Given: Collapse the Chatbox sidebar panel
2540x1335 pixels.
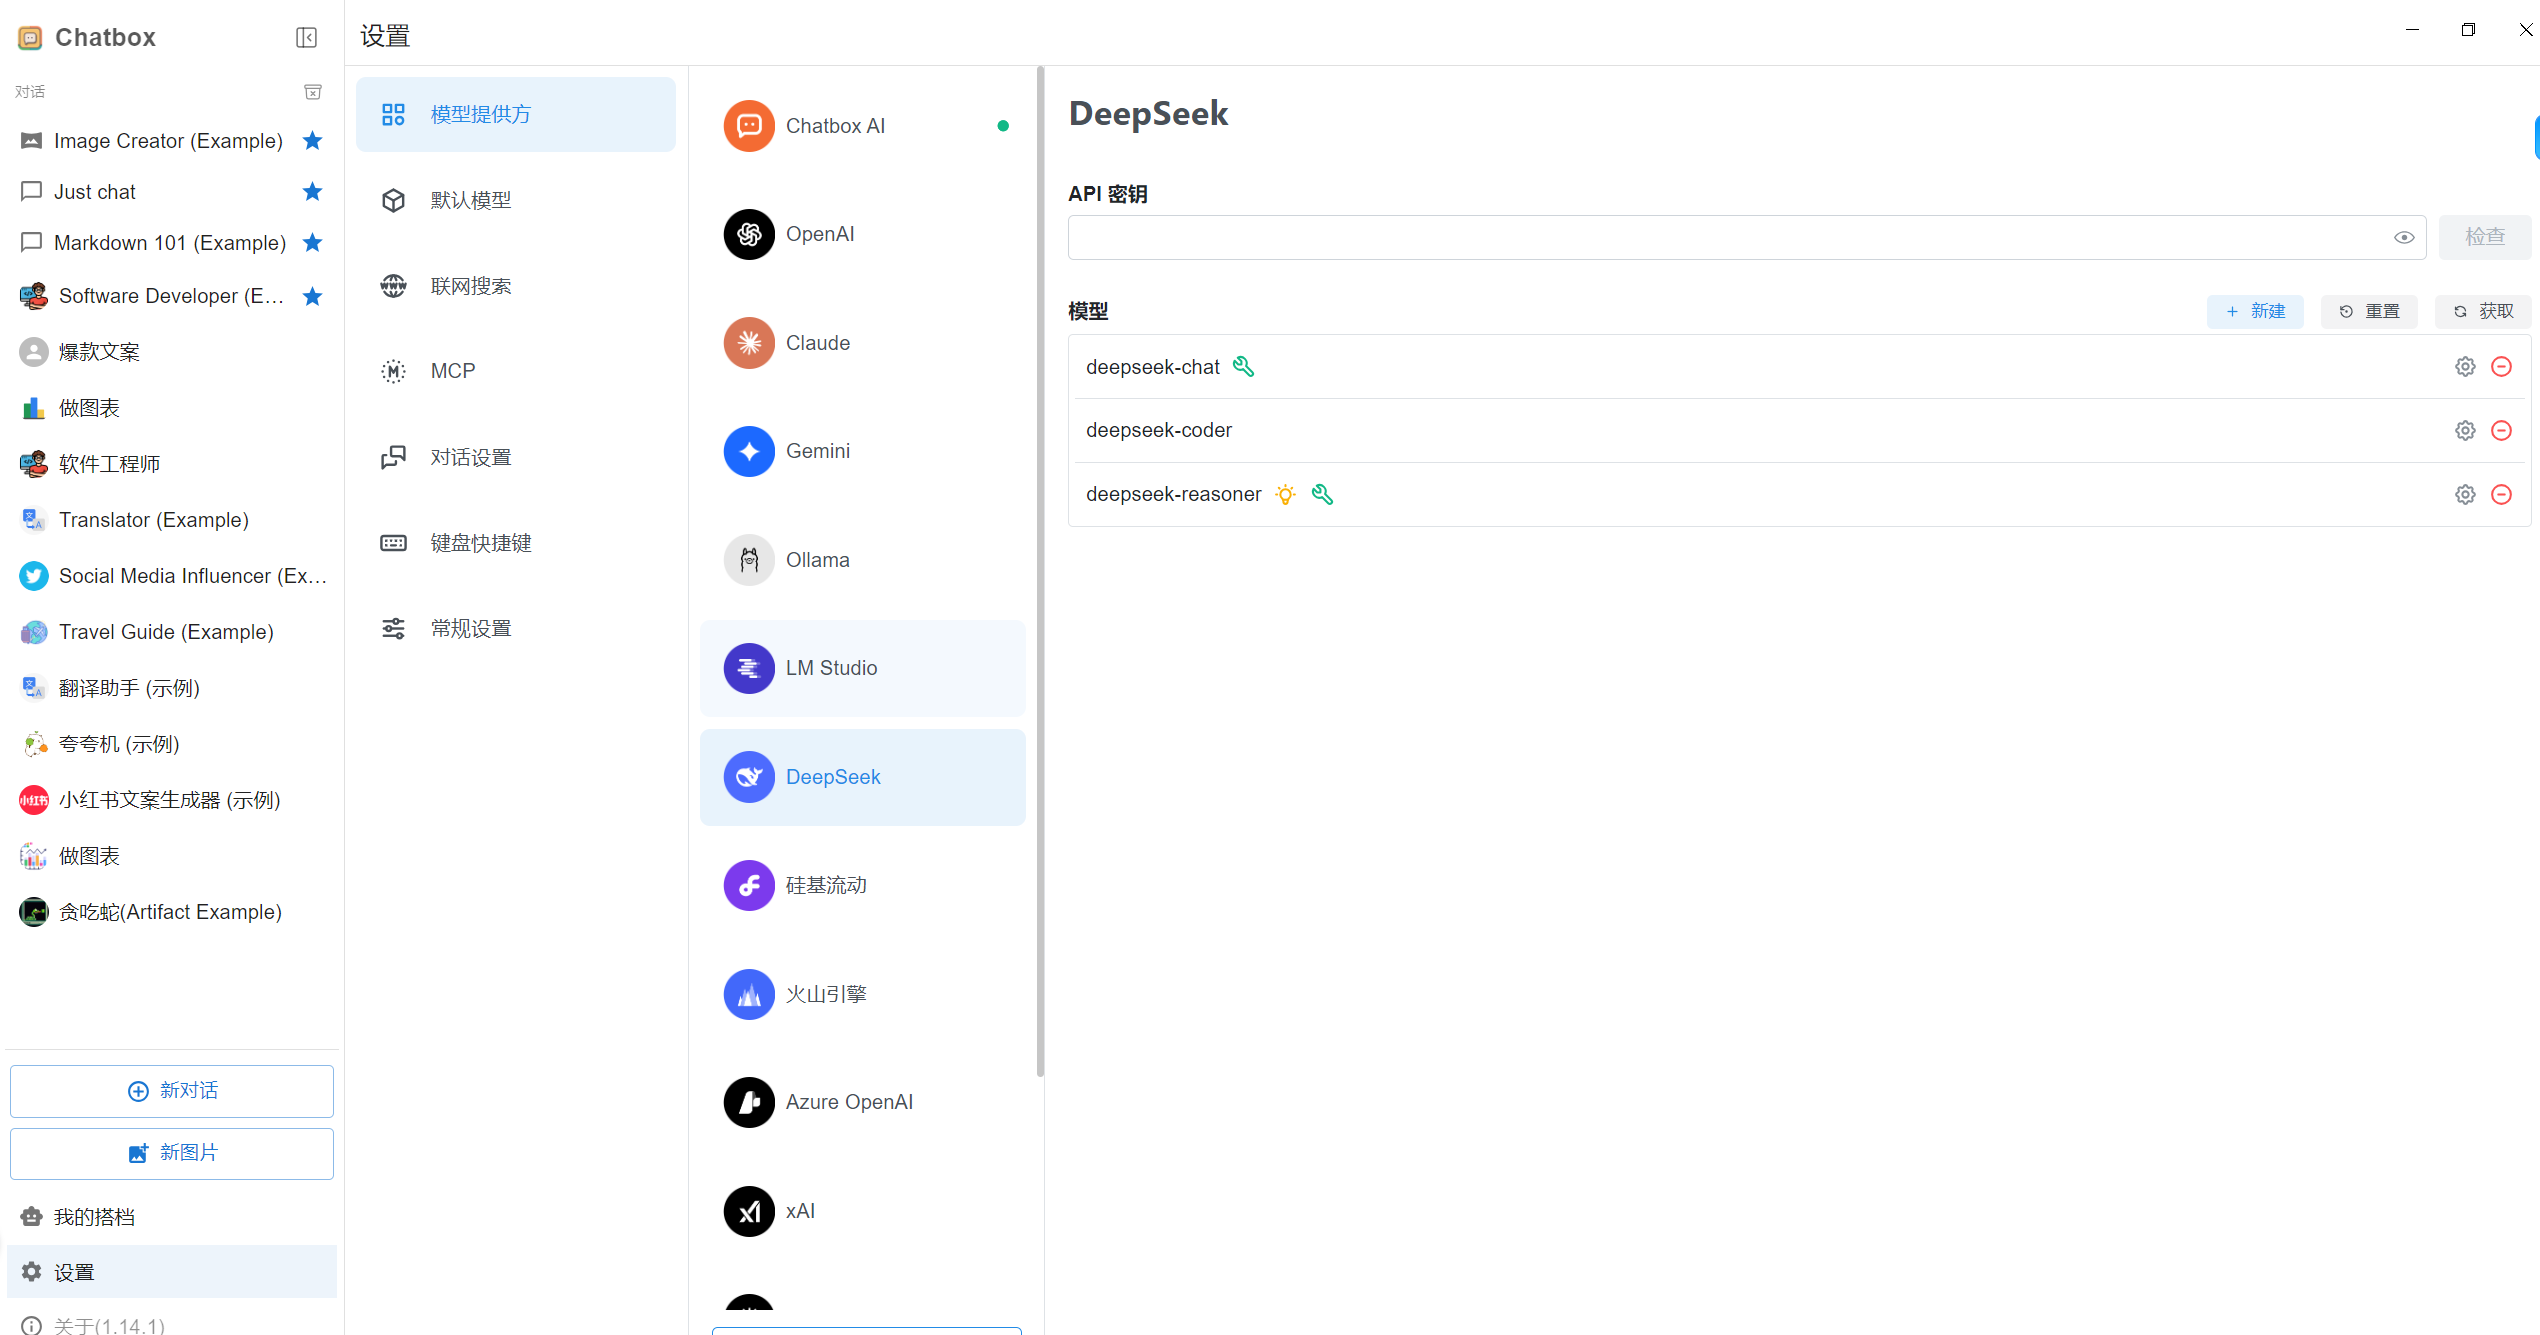Looking at the screenshot, I should tap(306, 38).
